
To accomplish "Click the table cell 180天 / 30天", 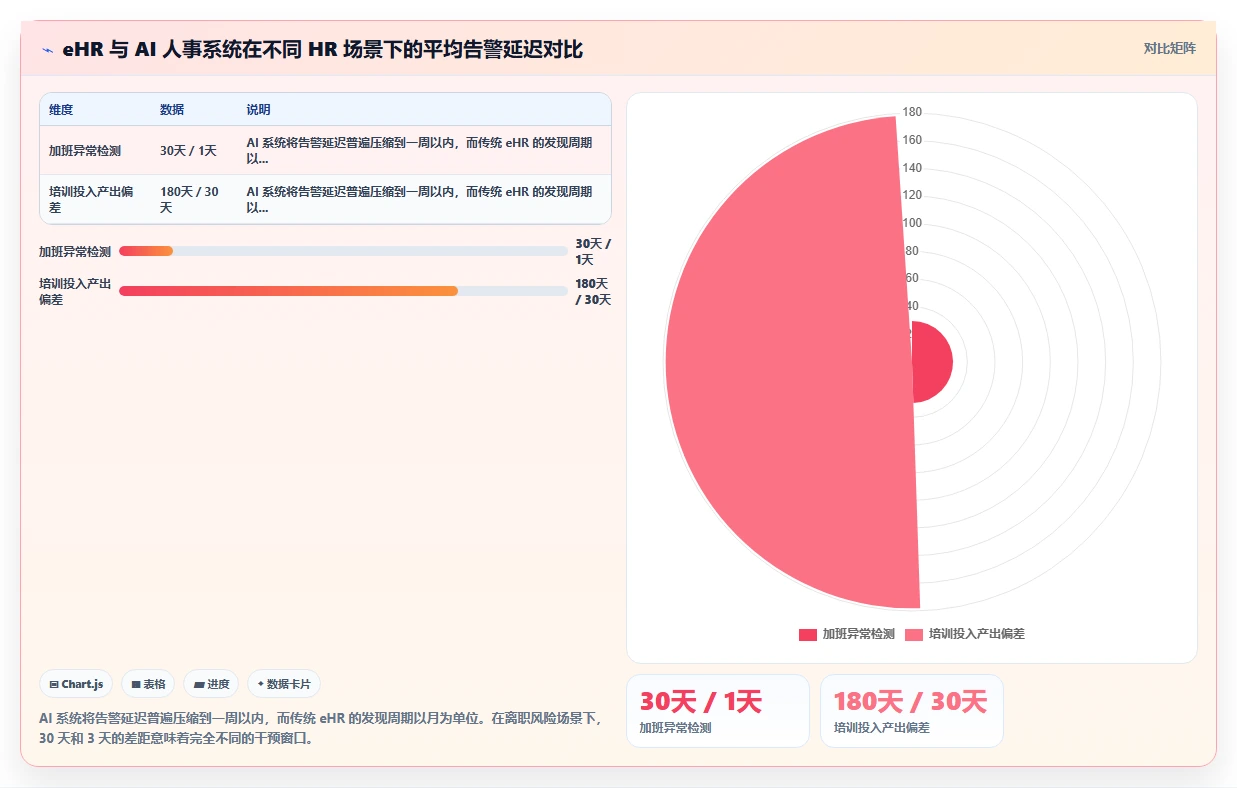I will click(194, 199).
